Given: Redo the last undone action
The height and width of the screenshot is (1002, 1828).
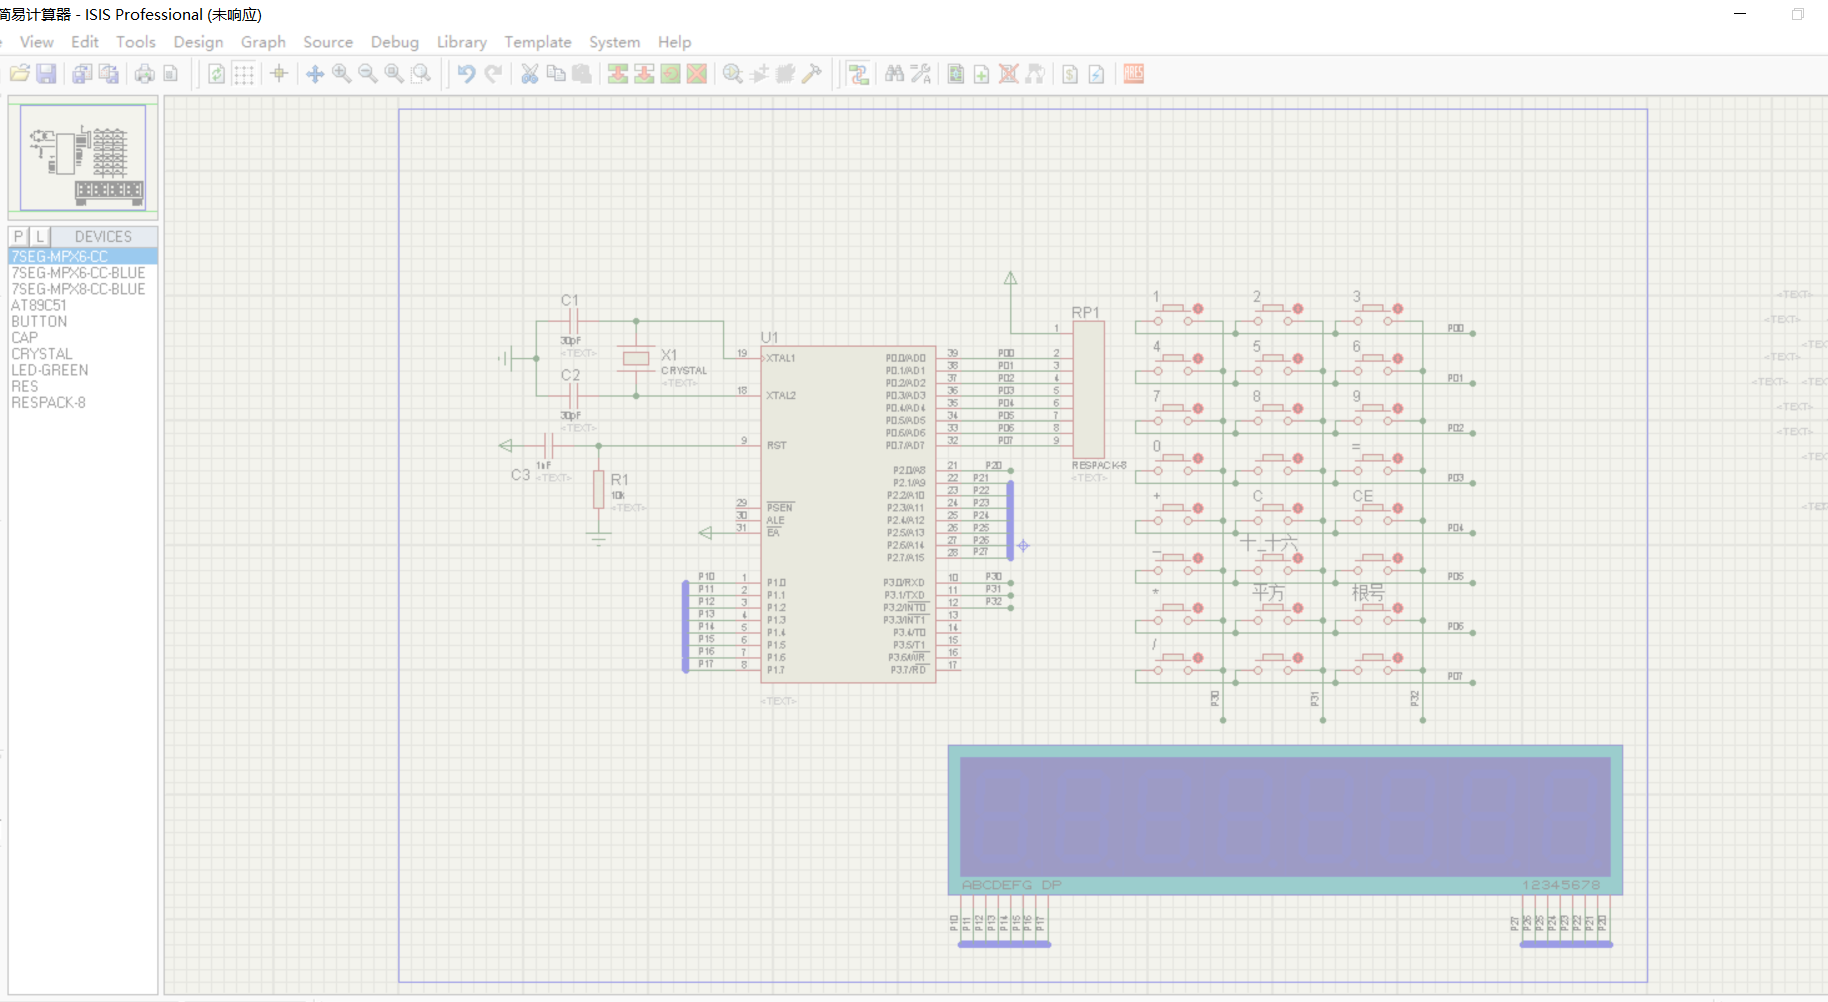Looking at the screenshot, I should click(x=493, y=74).
